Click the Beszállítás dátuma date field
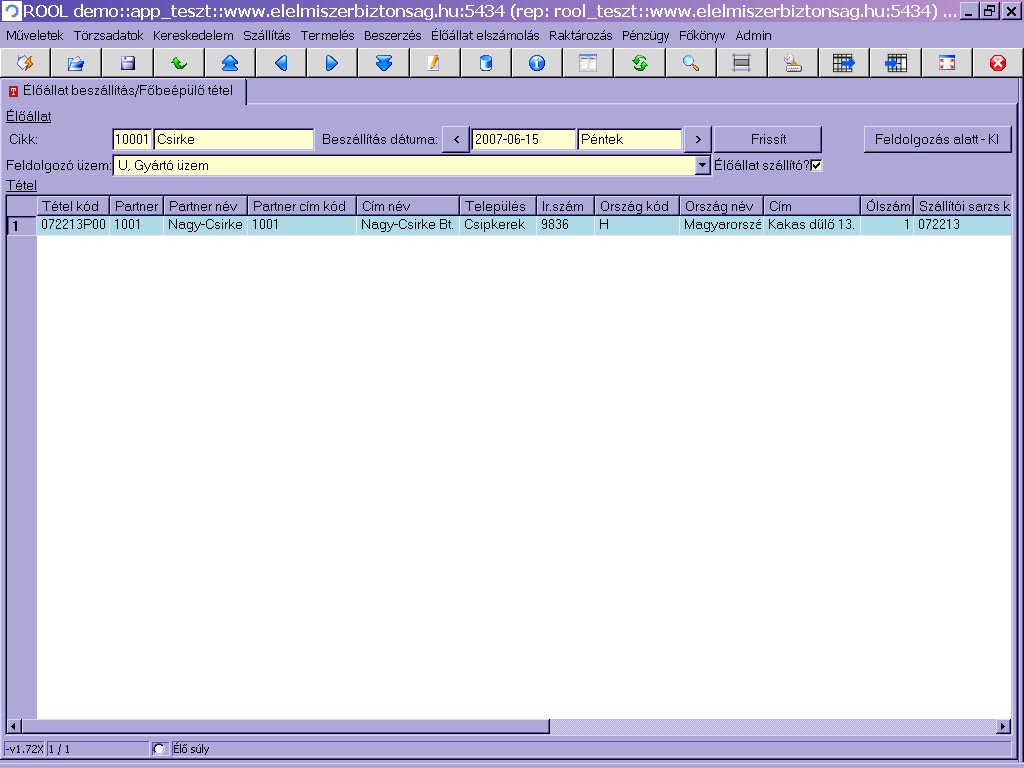 [x=523, y=139]
